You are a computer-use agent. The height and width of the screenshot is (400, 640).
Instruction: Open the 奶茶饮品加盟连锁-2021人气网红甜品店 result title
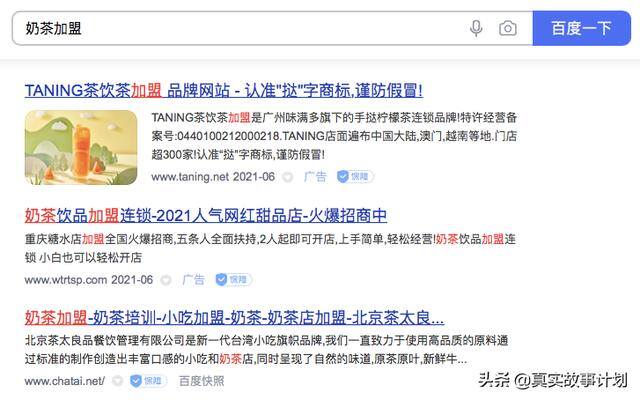point(206,215)
